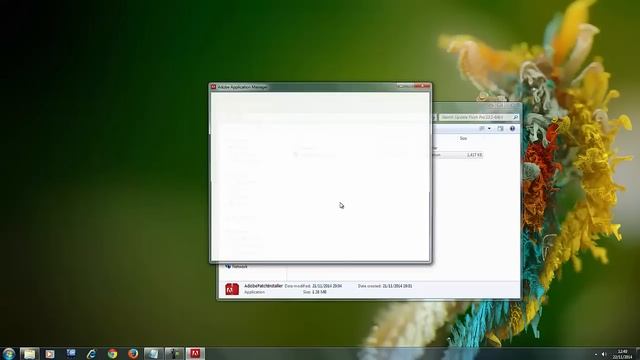Image resolution: width=640 pixels, height=360 pixels.
Task: Click the volume speaker icon in system tray
Action: [604, 354]
